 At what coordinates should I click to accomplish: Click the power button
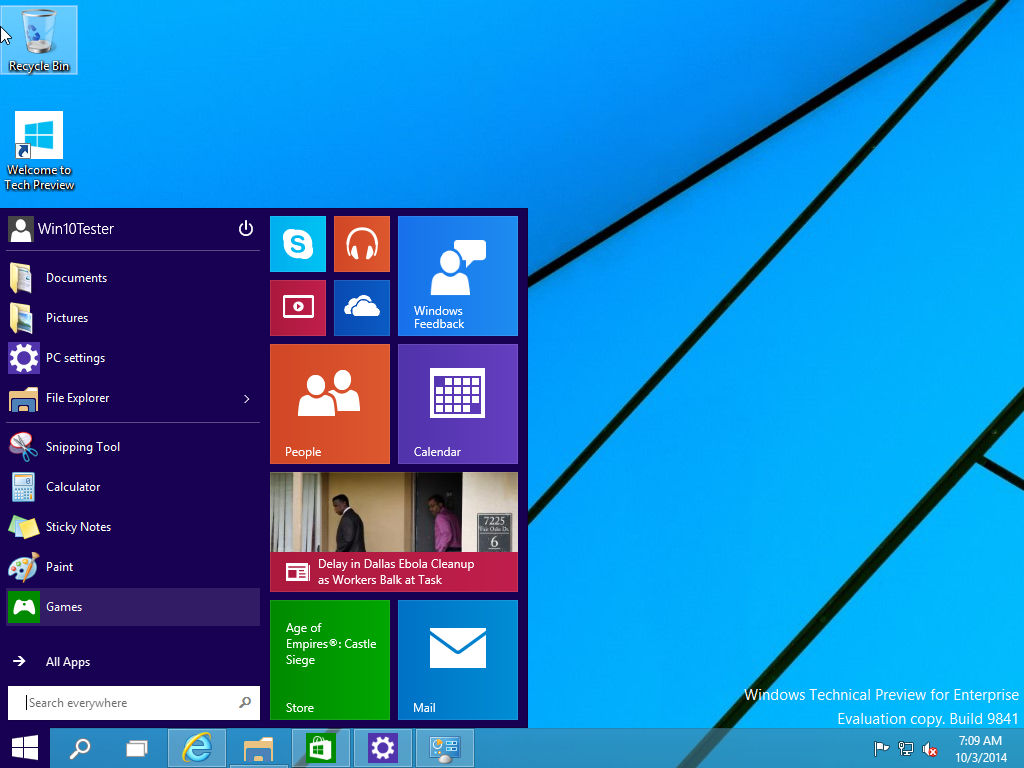pos(245,228)
